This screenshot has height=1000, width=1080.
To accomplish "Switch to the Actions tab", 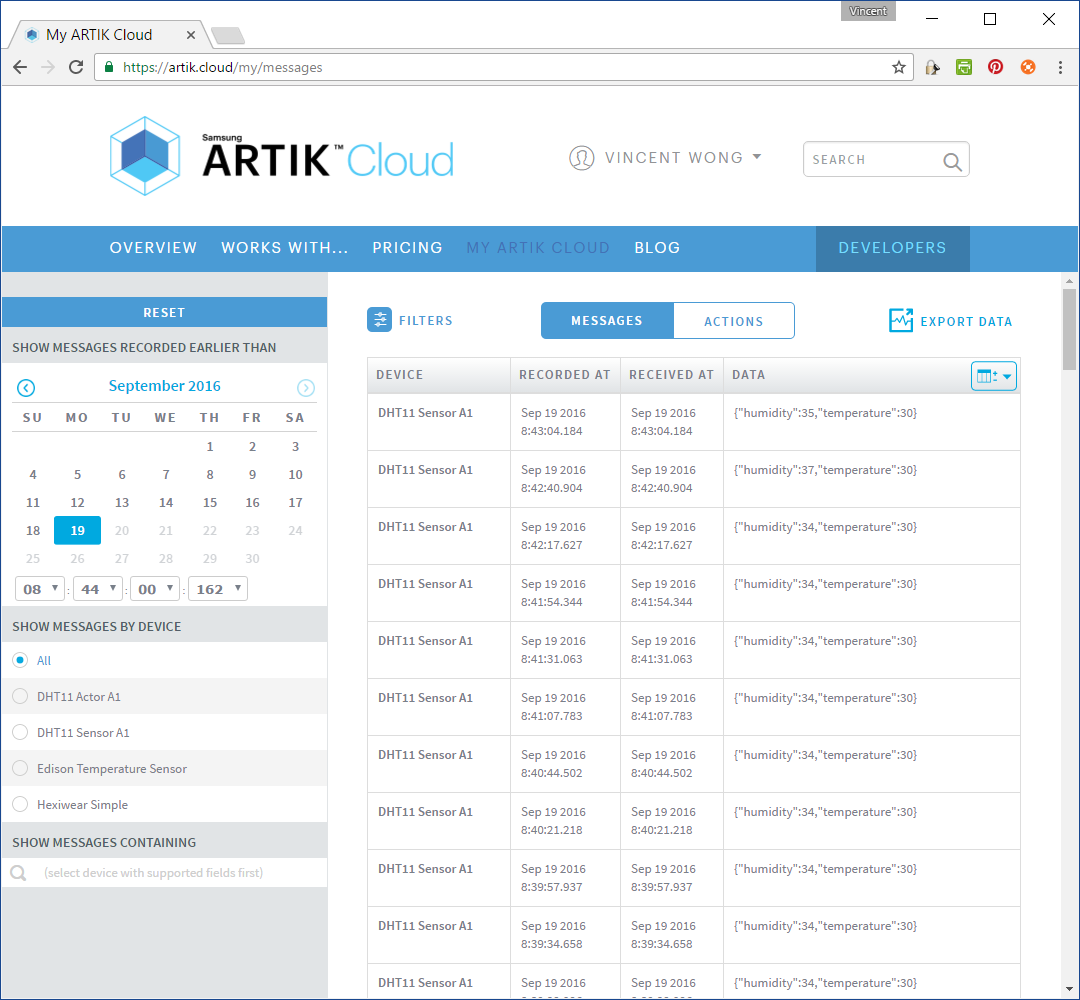I will coord(733,320).
